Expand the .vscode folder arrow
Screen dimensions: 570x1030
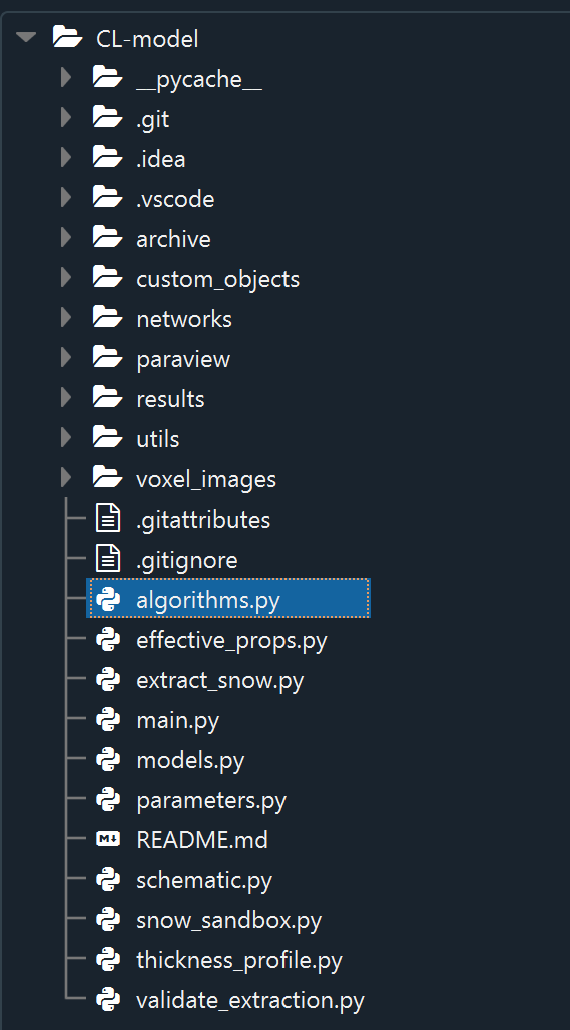point(66,198)
